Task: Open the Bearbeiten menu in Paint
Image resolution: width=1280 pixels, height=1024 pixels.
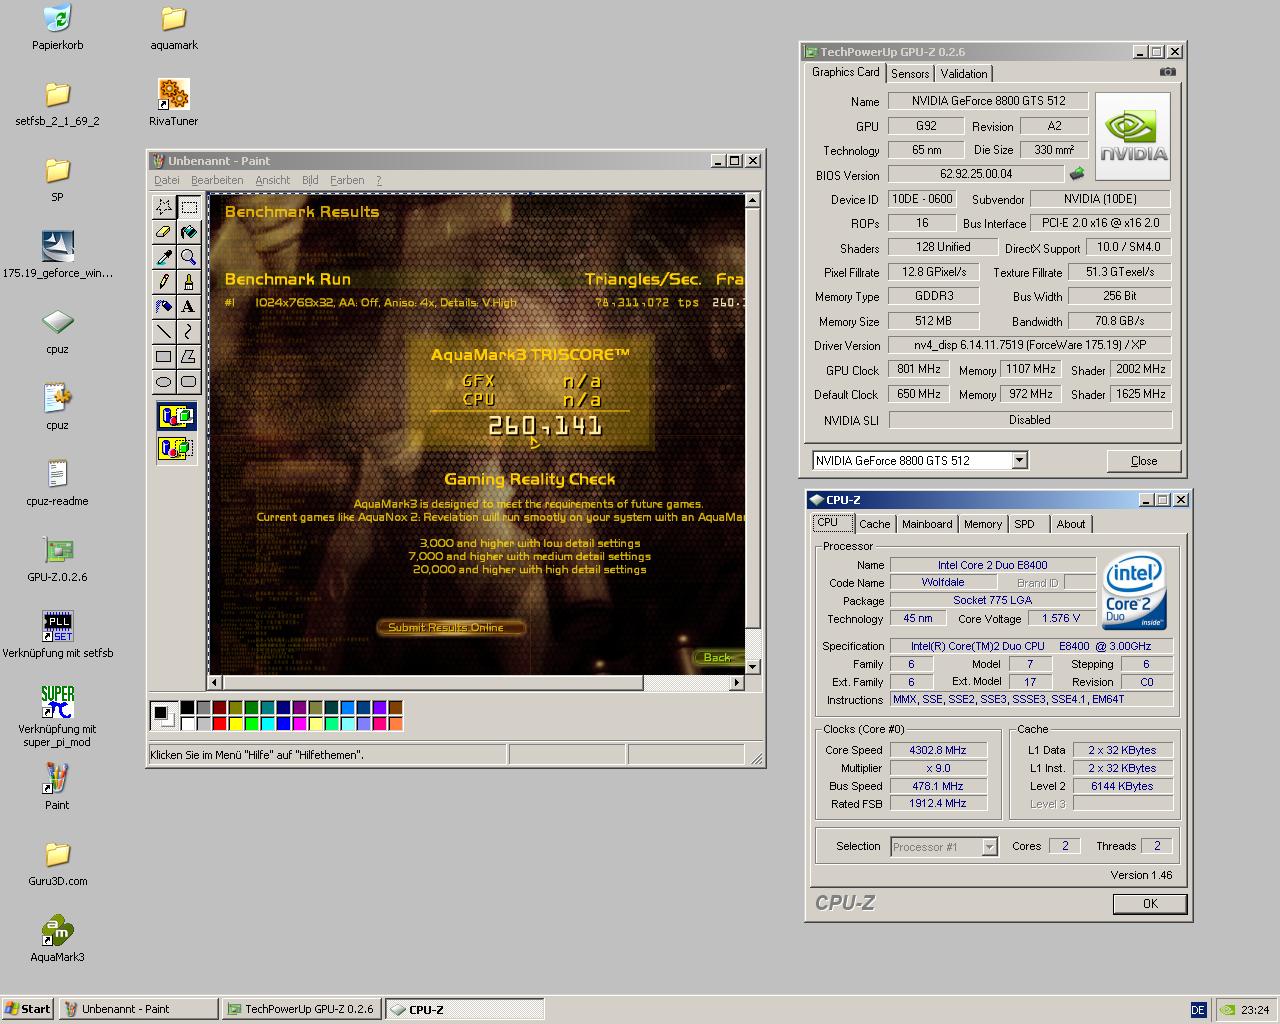Action: pos(217,180)
